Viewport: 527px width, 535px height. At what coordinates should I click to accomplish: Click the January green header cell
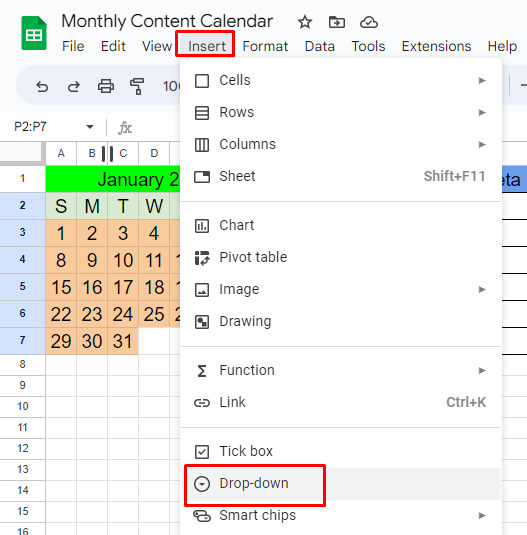(113, 179)
